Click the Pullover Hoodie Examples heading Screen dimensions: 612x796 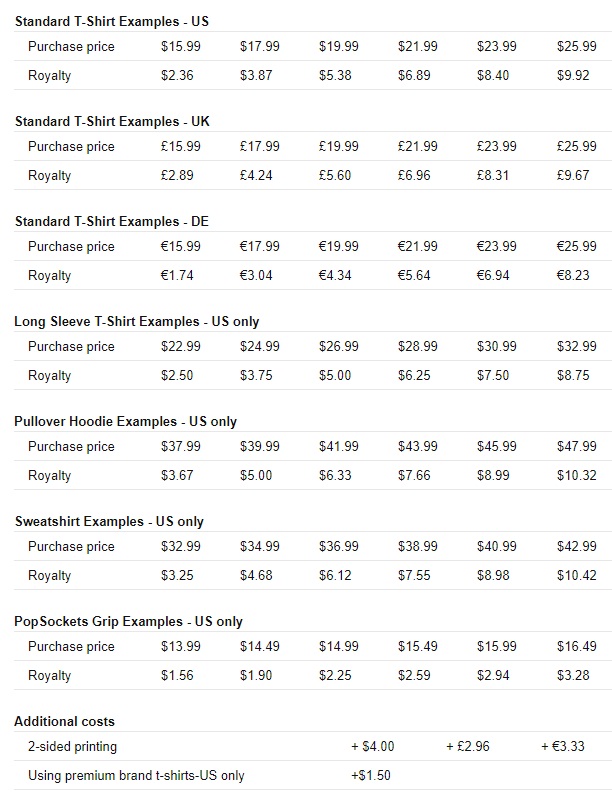click(126, 421)
